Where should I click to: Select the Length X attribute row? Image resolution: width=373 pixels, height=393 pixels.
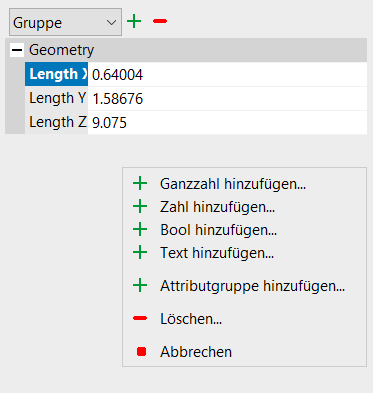(196, 74)
